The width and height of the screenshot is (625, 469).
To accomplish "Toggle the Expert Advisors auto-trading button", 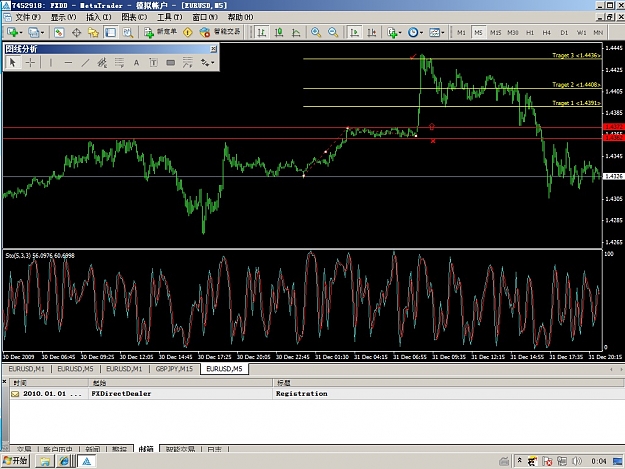I will tap(220, 33).
